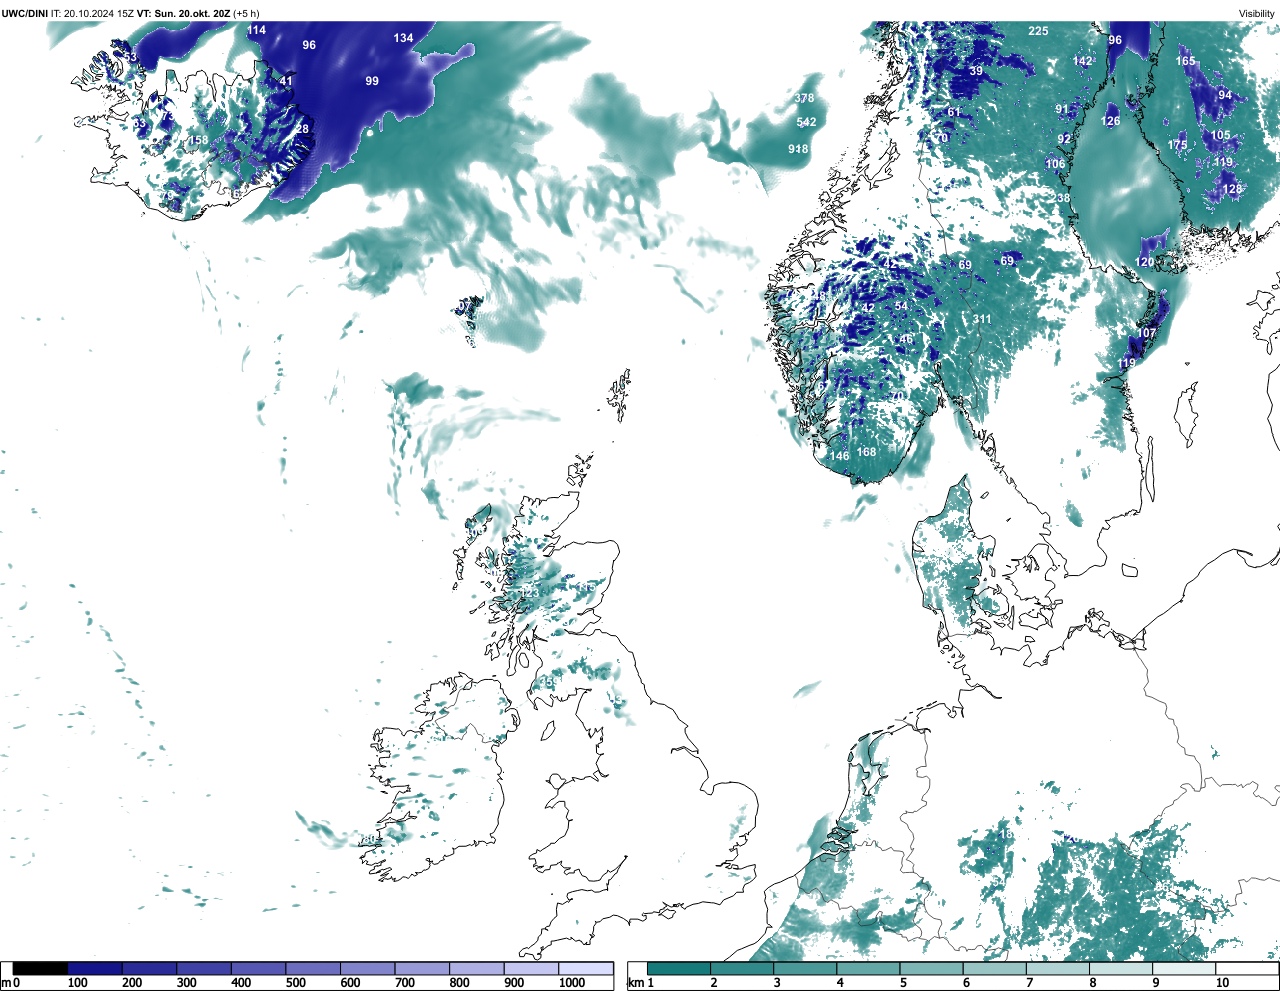Image resolution: width=1280 pixels, height=991 pixels.
Task: Click the '158' value over Iceland
Action: 199,140
